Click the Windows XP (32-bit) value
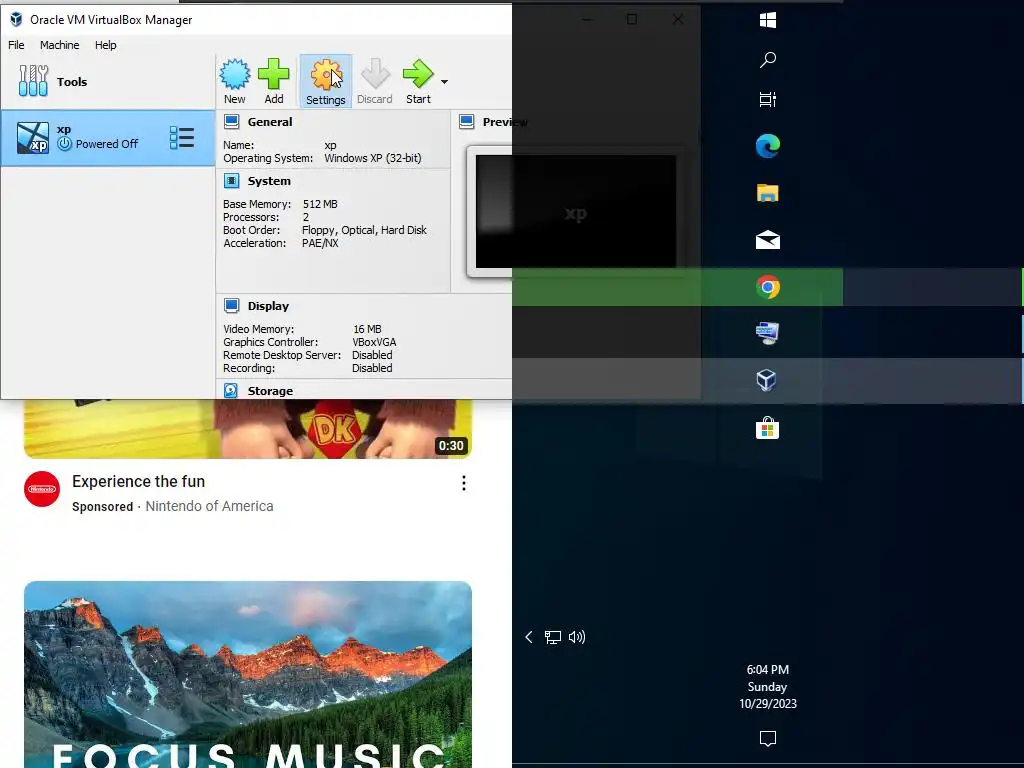1024x768 pixels. click(373, 158)
